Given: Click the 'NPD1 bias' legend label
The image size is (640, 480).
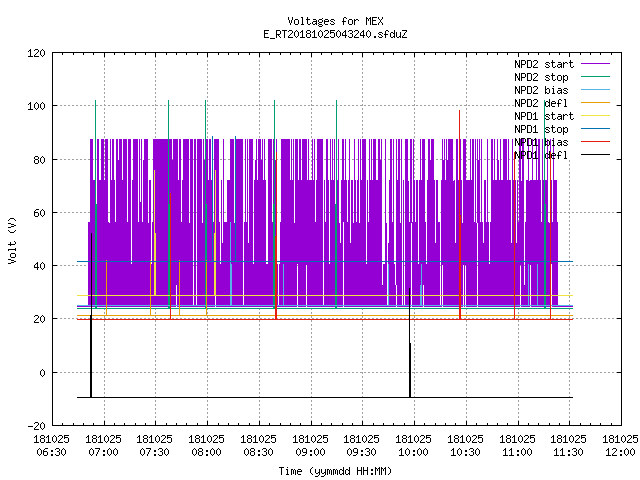Looking at the screenshot, I should pos(541,142).
